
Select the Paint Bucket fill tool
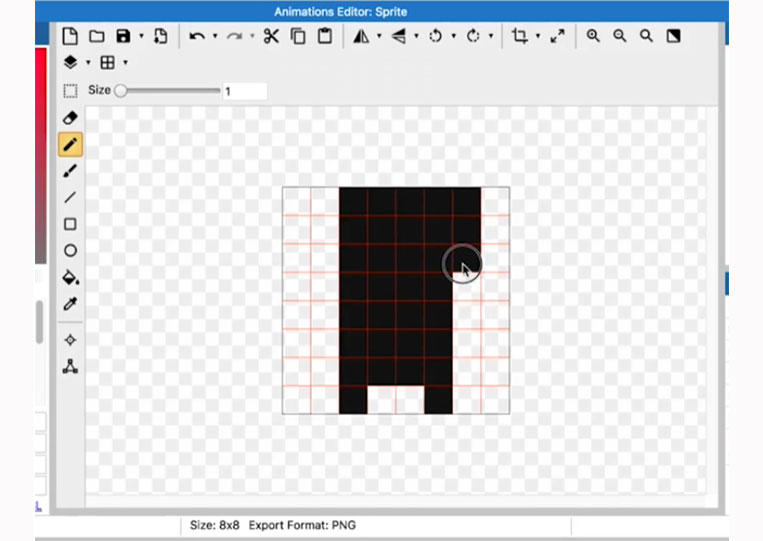pyautogui.click(x=71, y=277)
